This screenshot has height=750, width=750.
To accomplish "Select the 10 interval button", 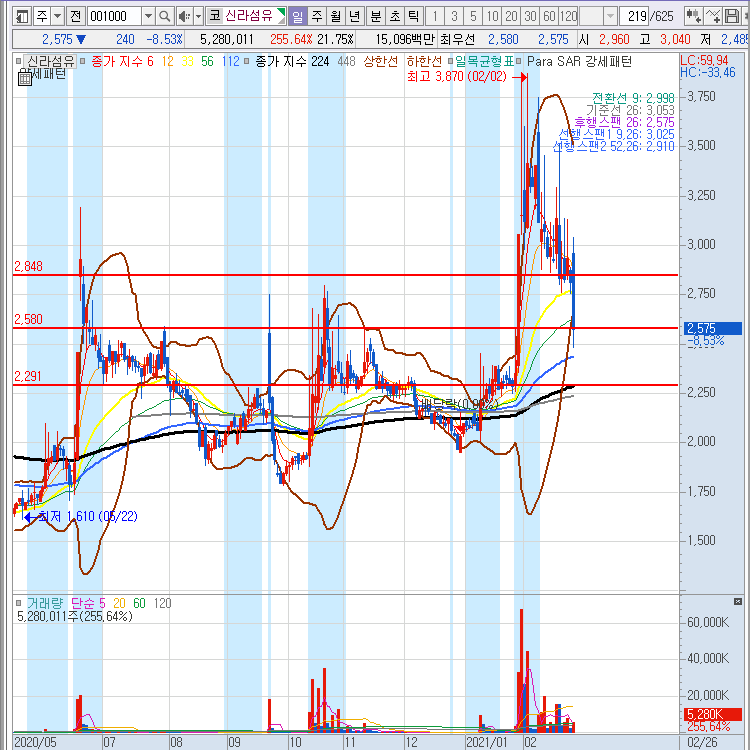I will point(492,17).
